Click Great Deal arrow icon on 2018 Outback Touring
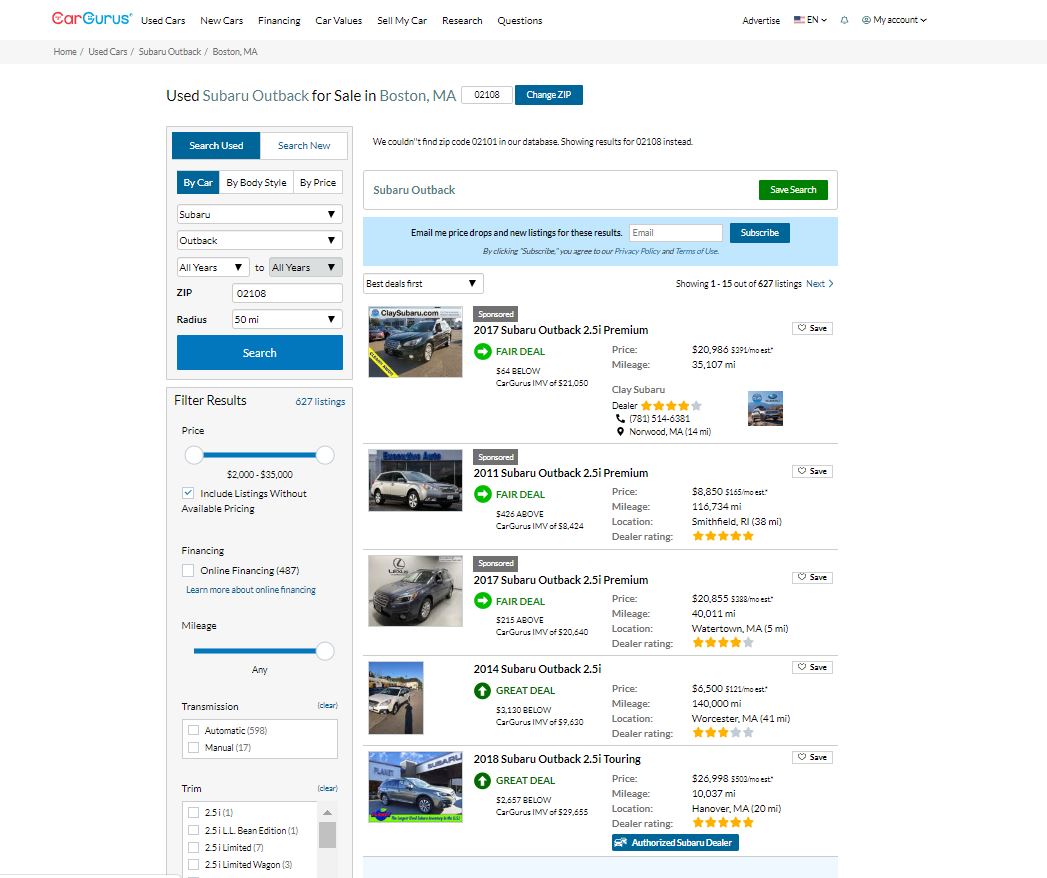 coord(482,780)
